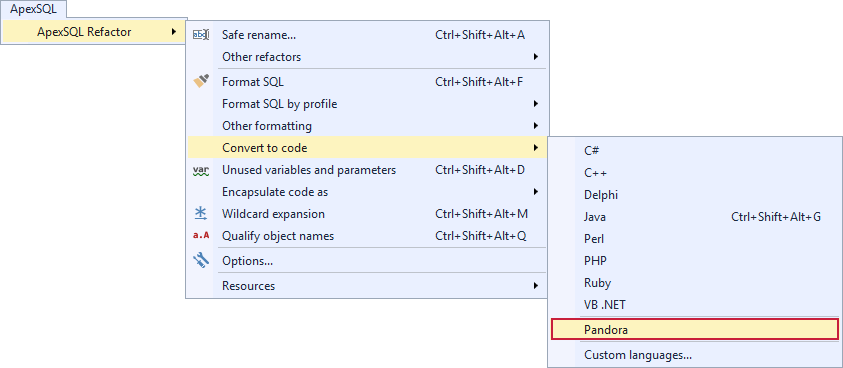Open the Encapsulate code as entry
The image size is (843, 368).
coord(367,192)
